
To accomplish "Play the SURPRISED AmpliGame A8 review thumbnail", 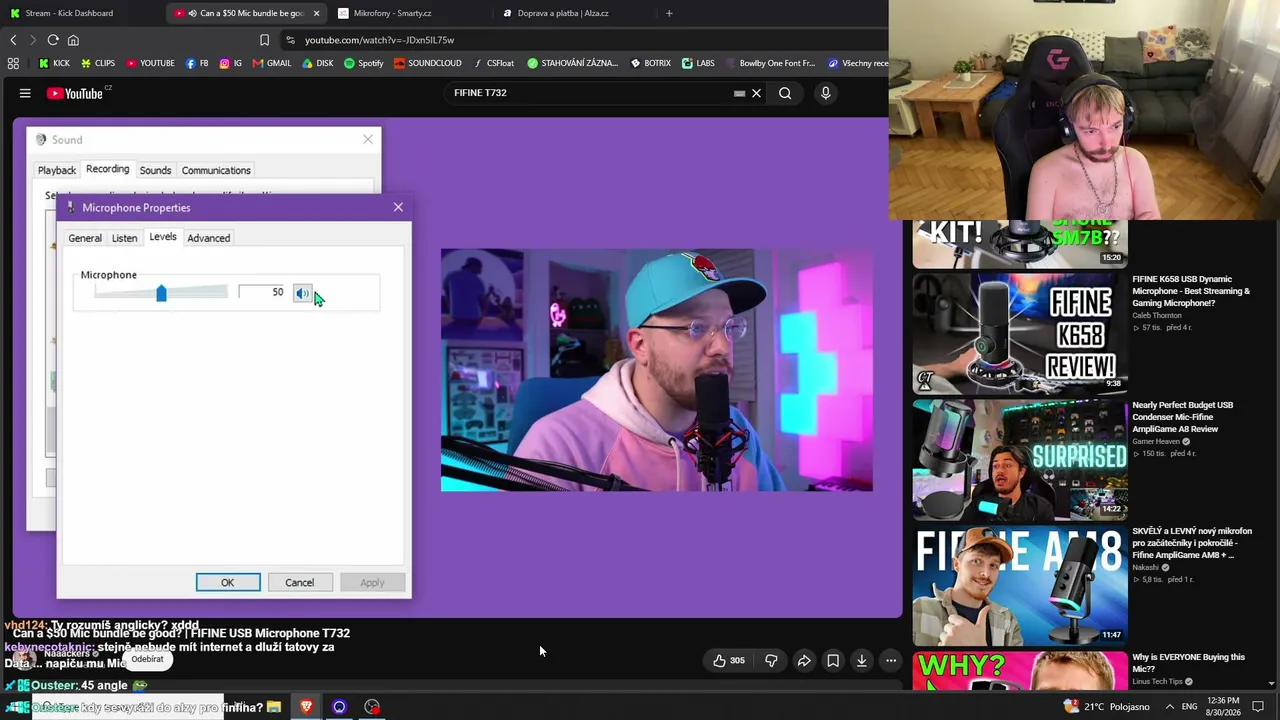I will (1020, 459).
